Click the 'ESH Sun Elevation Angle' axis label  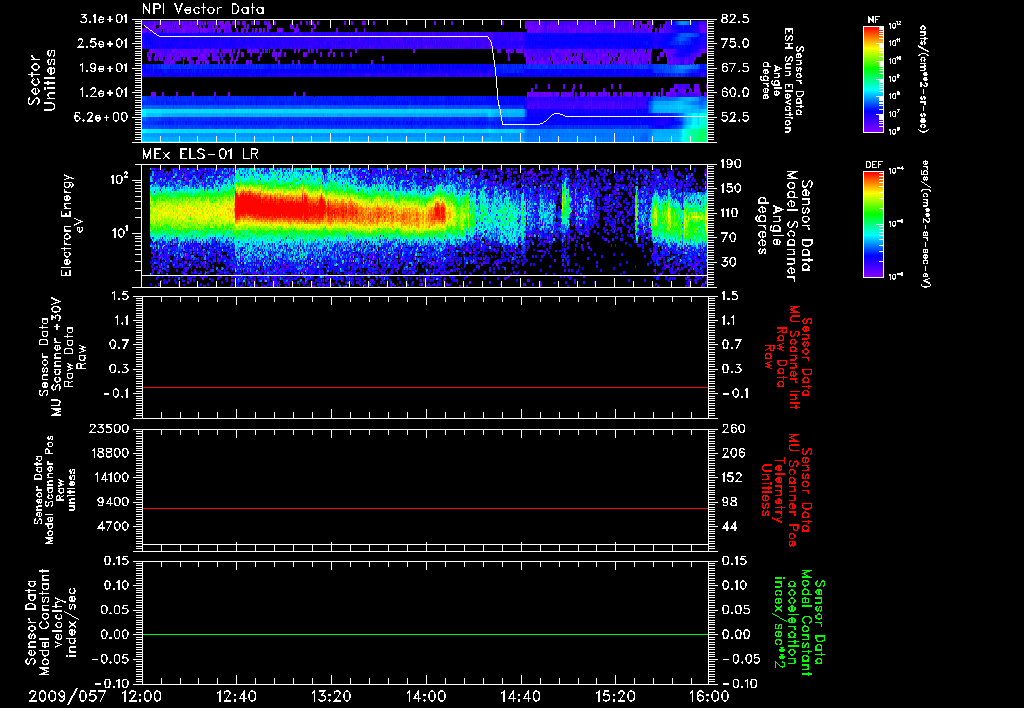pyautogui.click(x=782, y=80)
